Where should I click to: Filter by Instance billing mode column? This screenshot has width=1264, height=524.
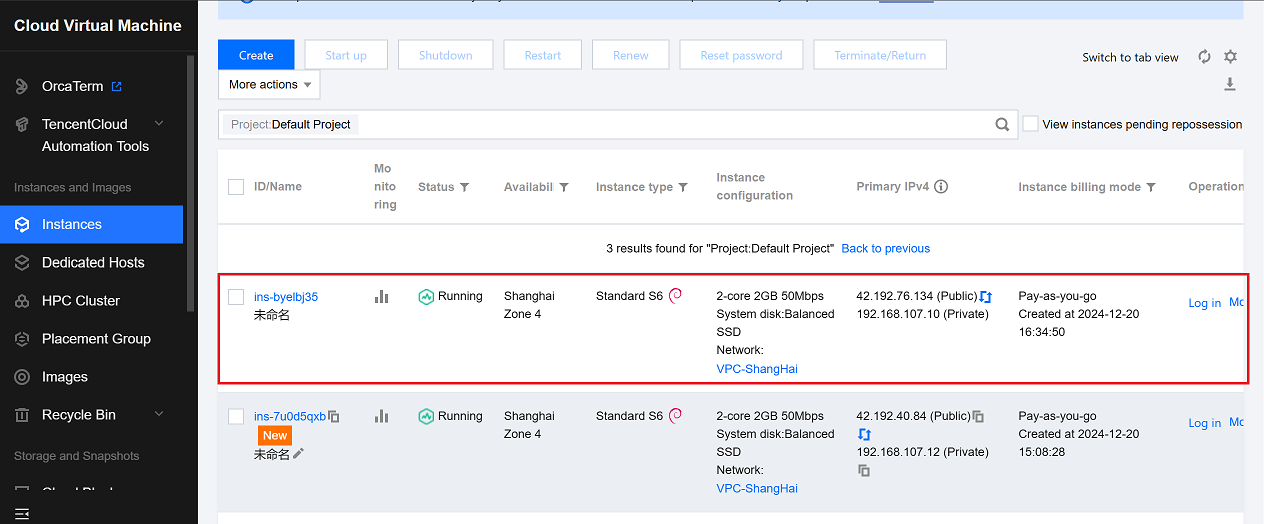coord(1151,187)
